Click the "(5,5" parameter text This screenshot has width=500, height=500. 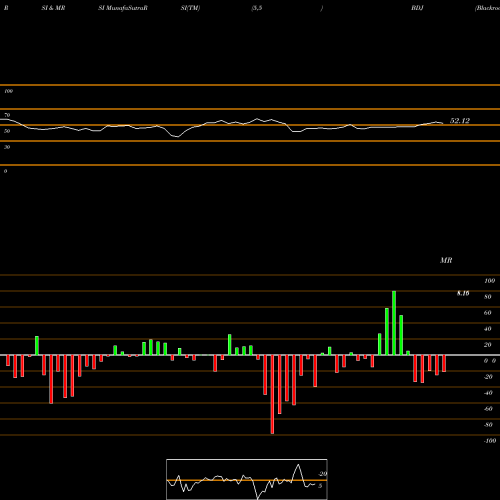(x=257, y=8)
